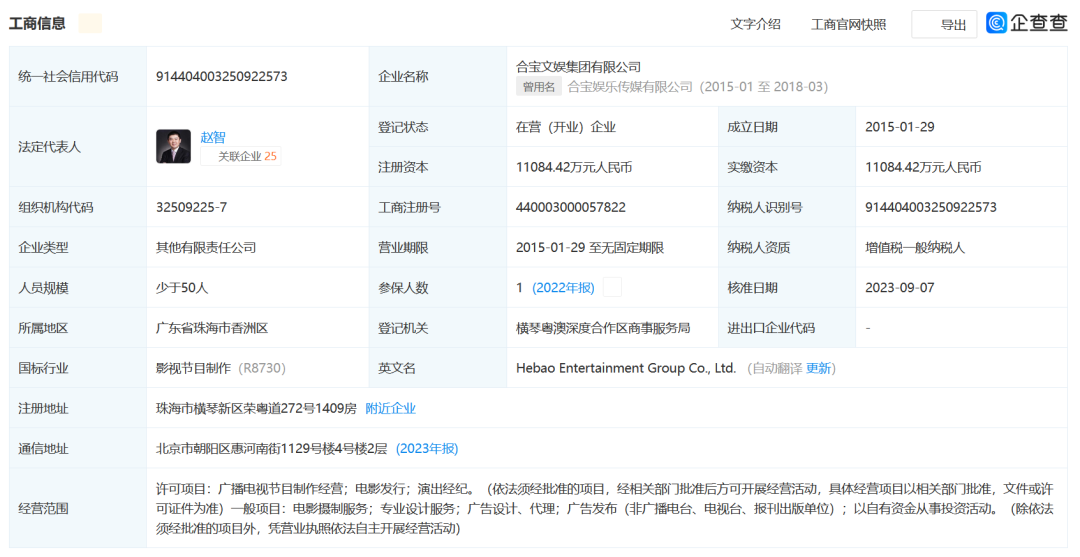Image resolution: width=1080 pixels, height=557 pixels.
Task: Click the staff size value 少于50人
Action: pos(182,288)
